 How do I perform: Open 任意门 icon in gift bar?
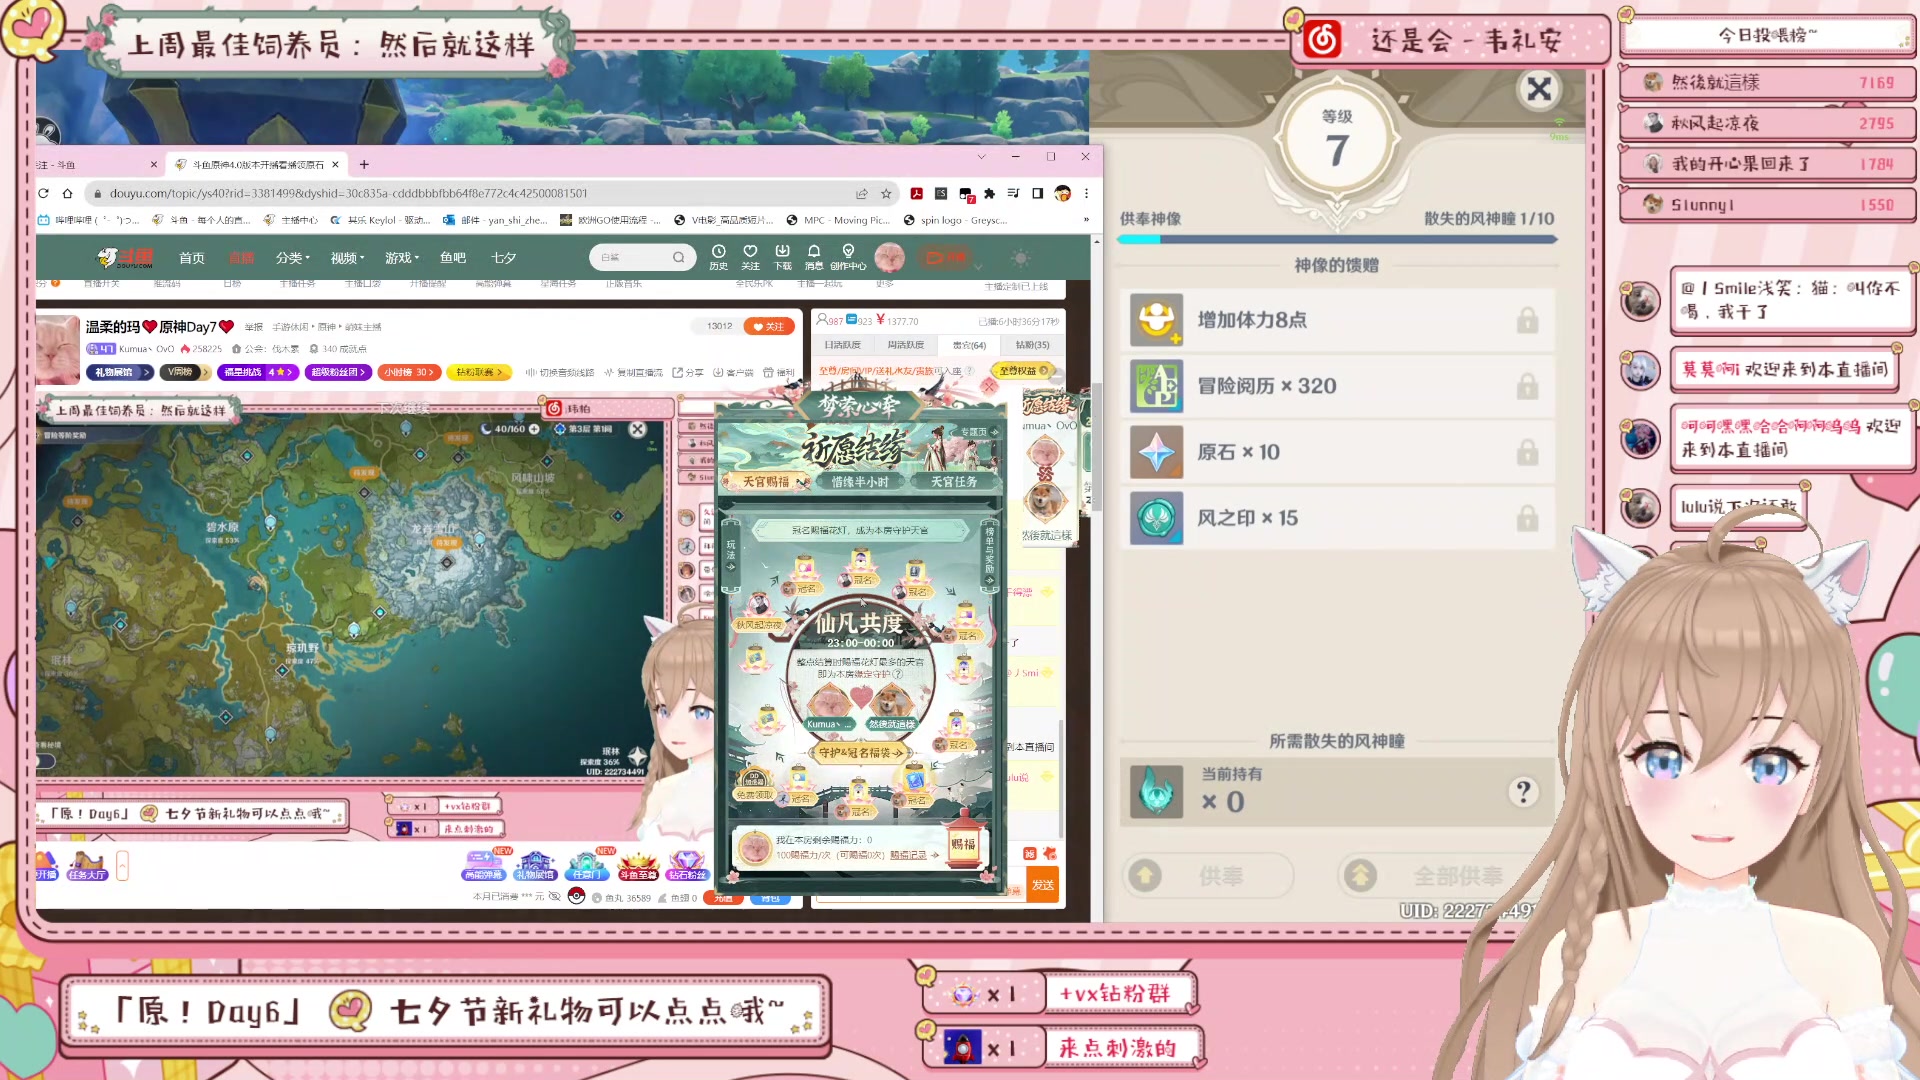(587, 865)
